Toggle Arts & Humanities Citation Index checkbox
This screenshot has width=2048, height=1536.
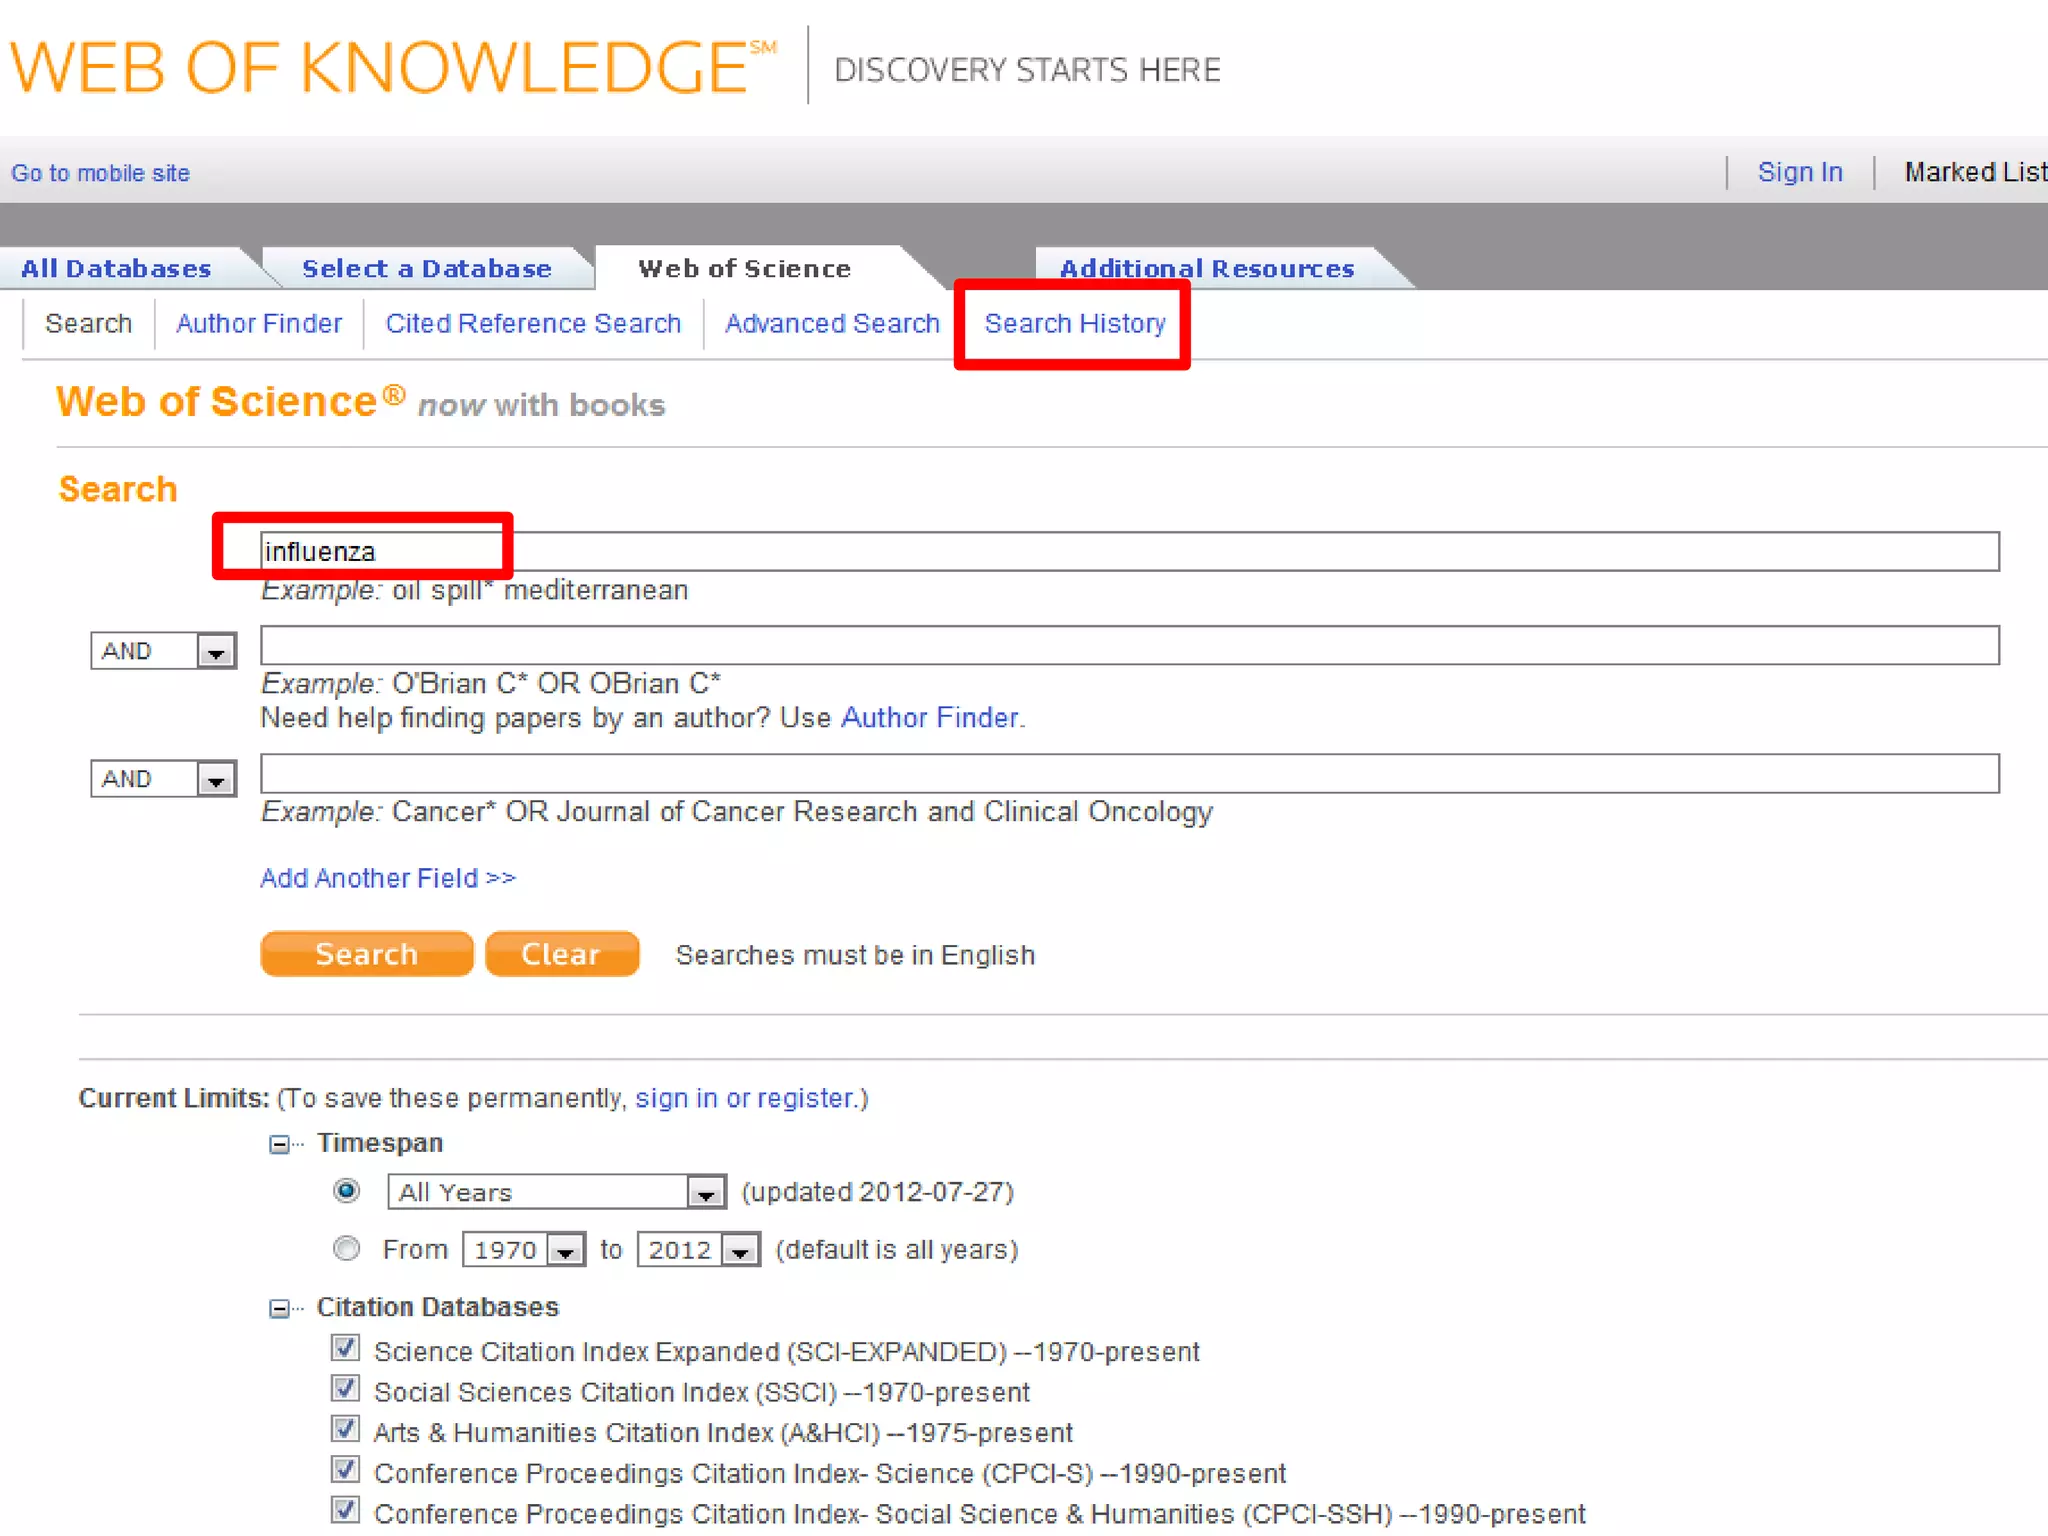click(x=345, y=1430)
